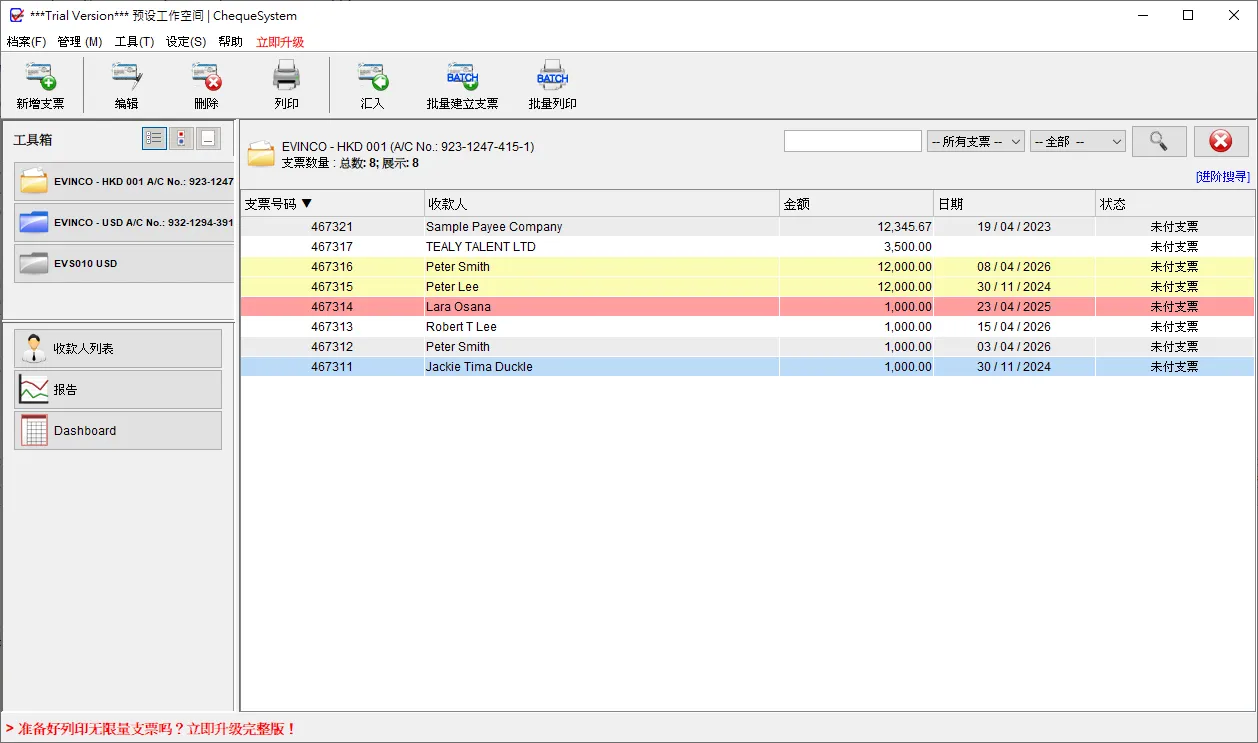Image resolution: width=1258 pixels, height=743 pixels.
Task: Open the 全部 status dropdown
Action: (x=1078, y=142)
